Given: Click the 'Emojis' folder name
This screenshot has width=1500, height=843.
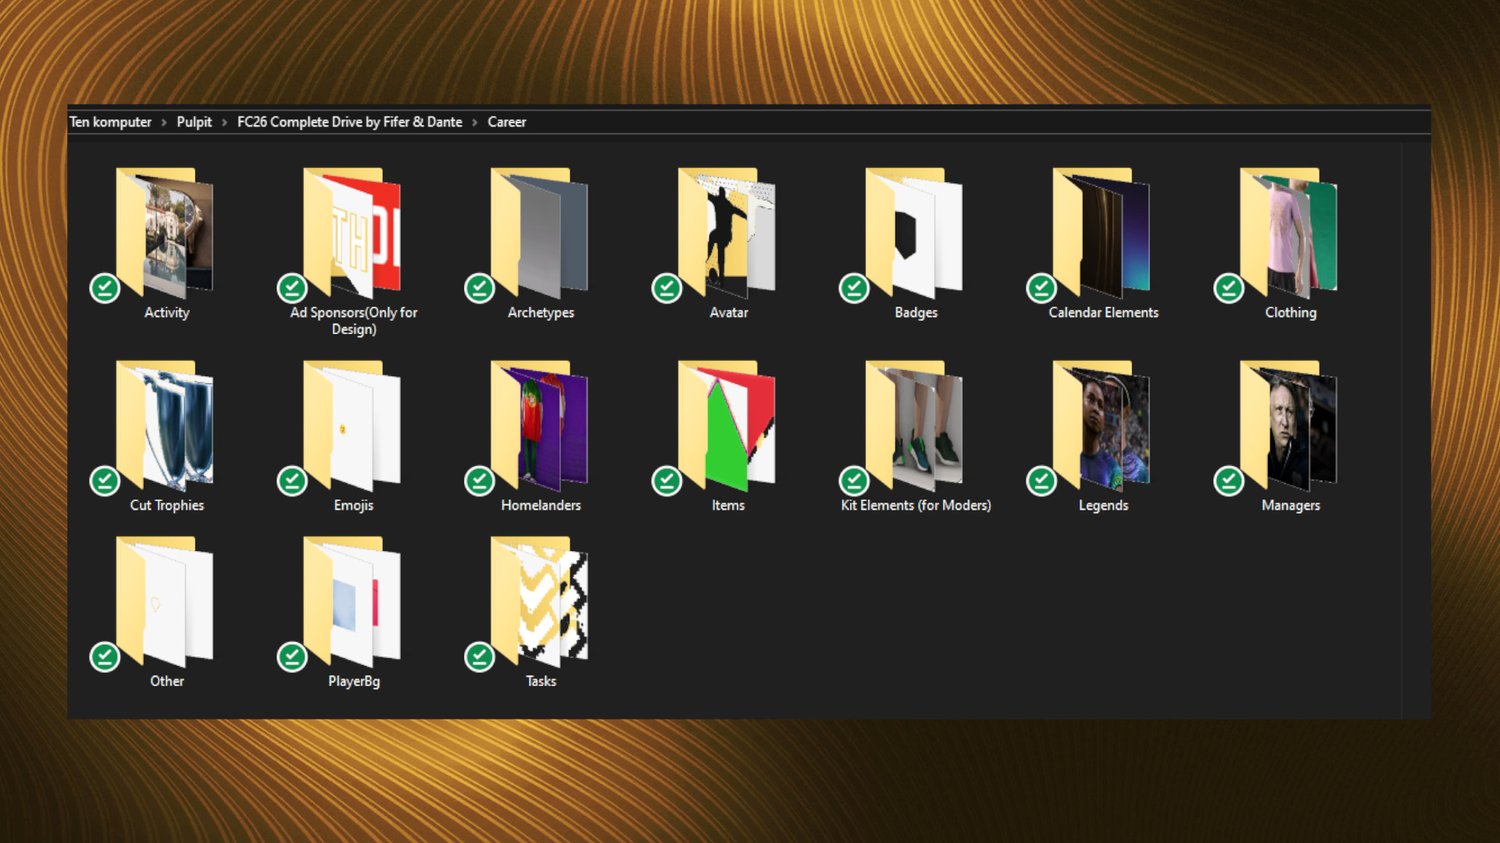Looking at the screenshot, I should 354,506.
